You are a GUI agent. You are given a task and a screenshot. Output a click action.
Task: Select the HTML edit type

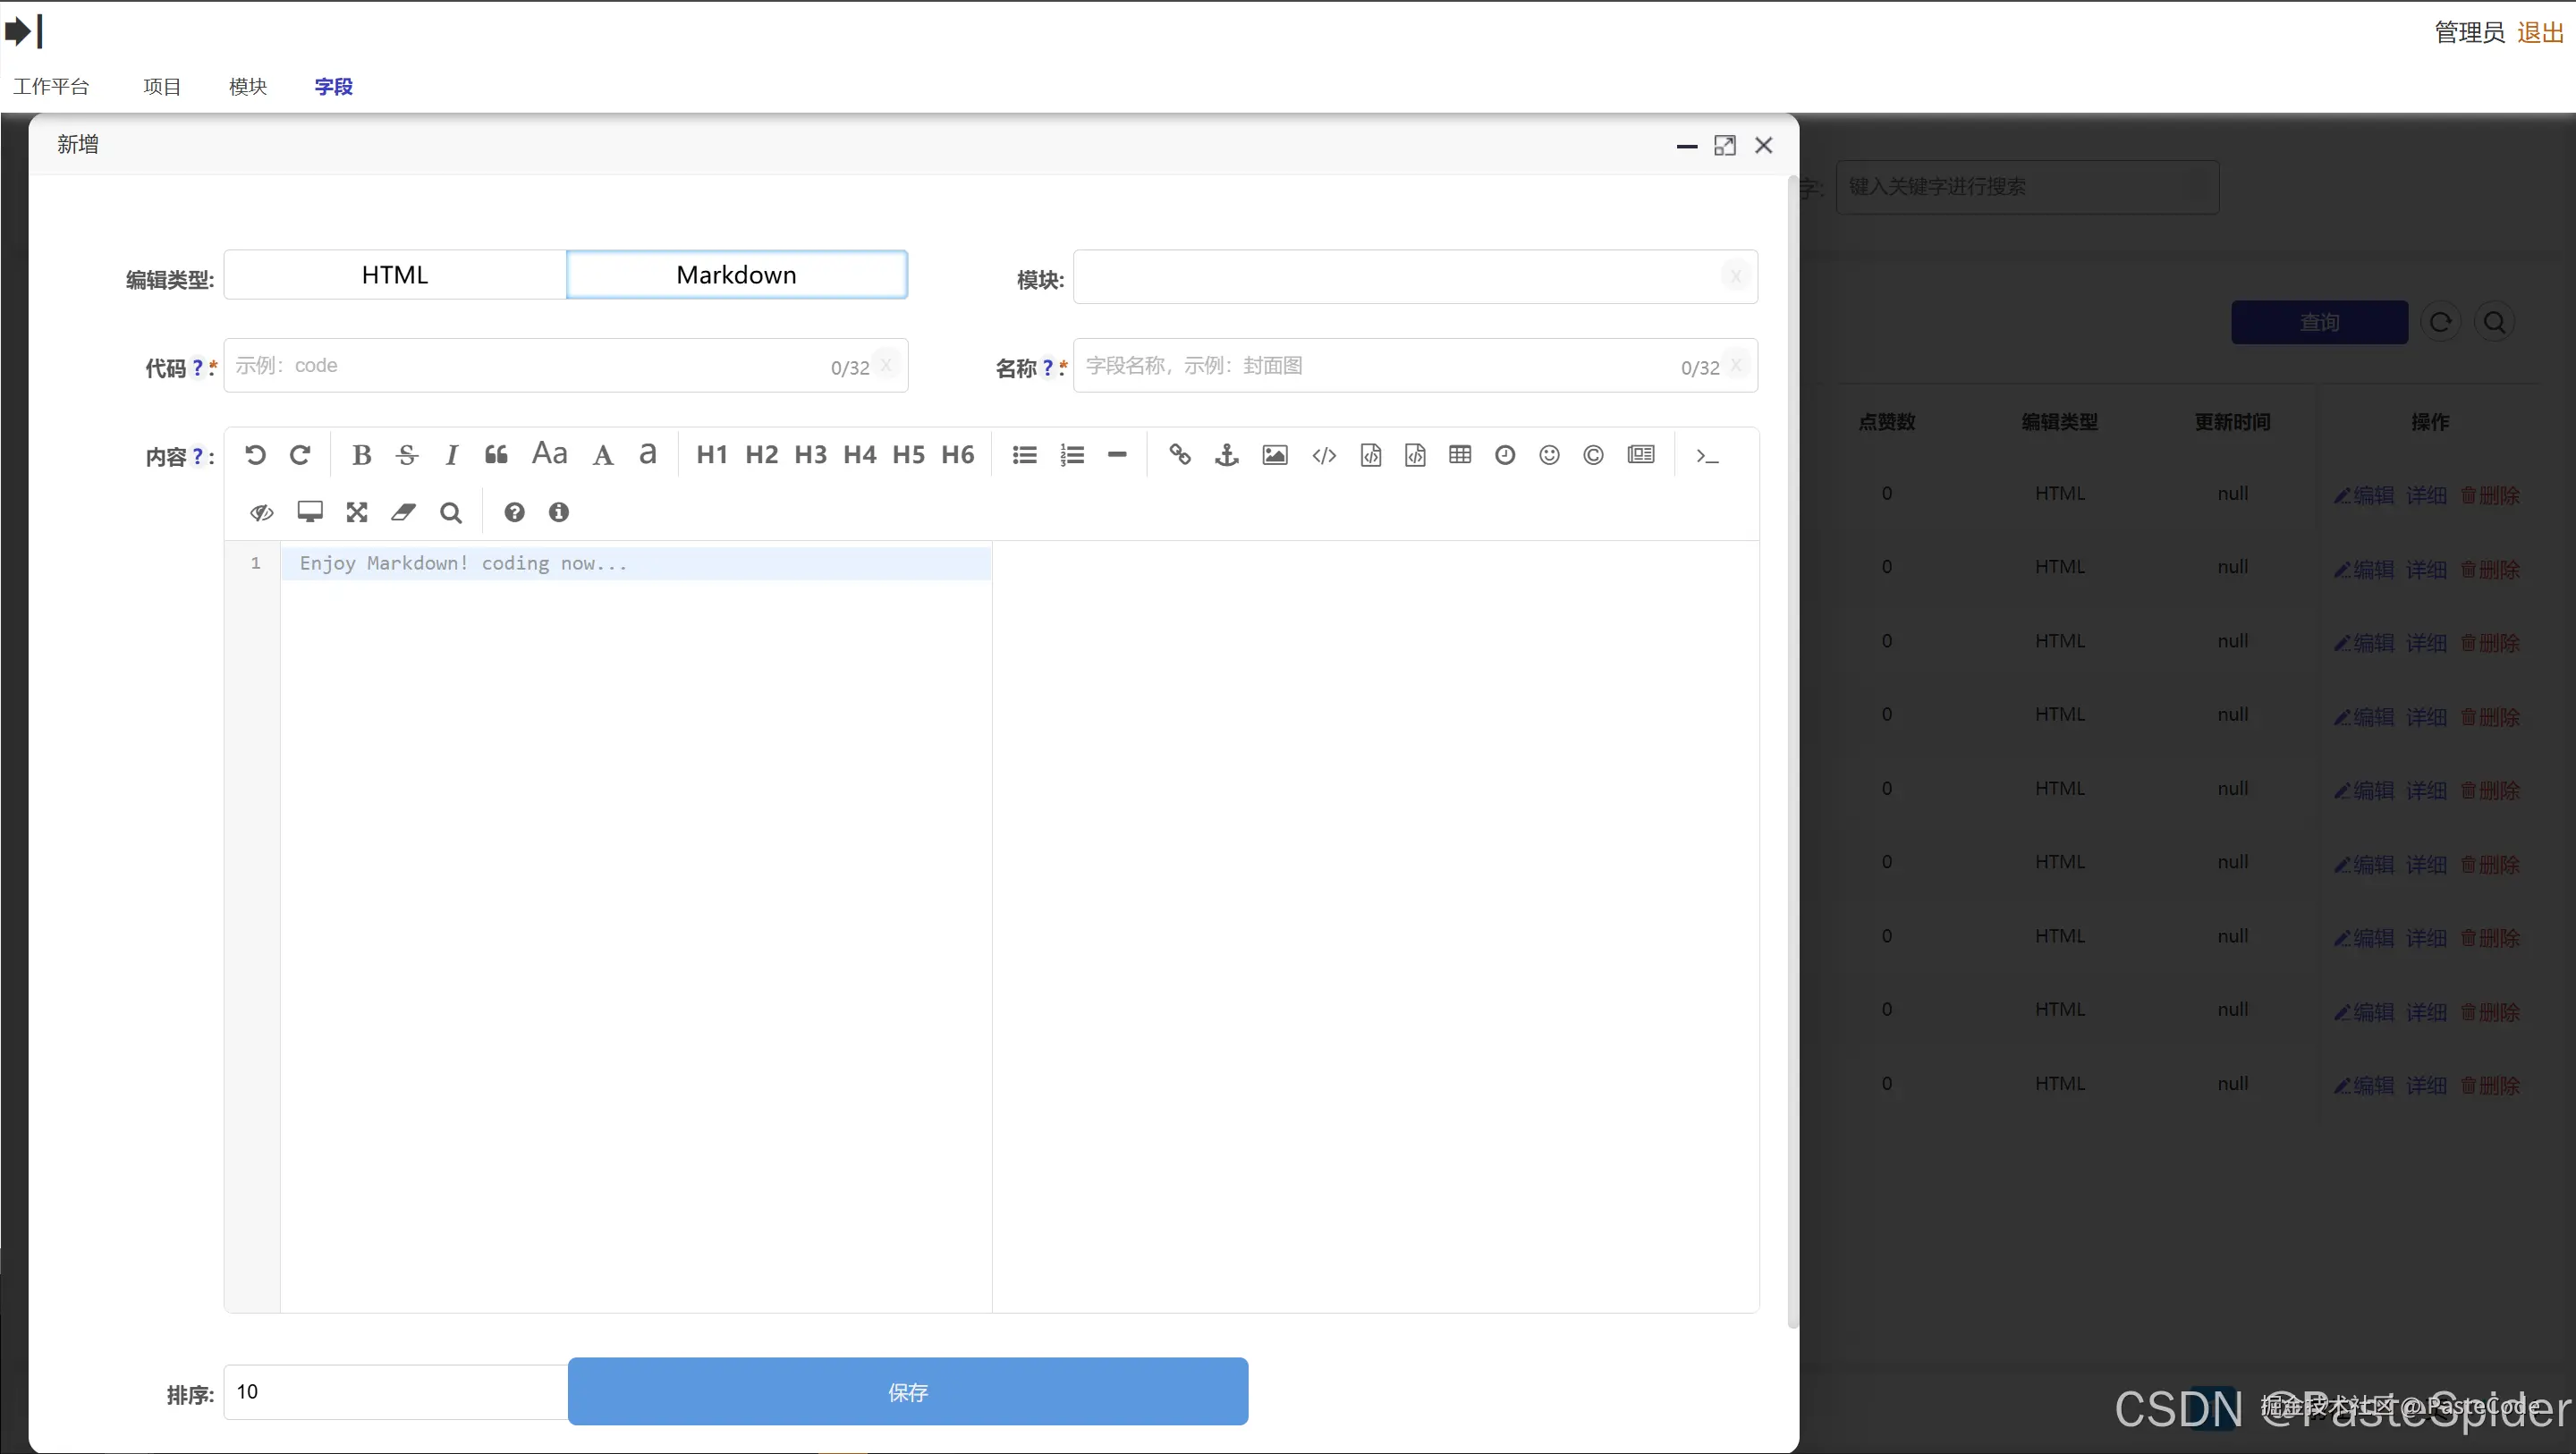(x=395, y=275)
